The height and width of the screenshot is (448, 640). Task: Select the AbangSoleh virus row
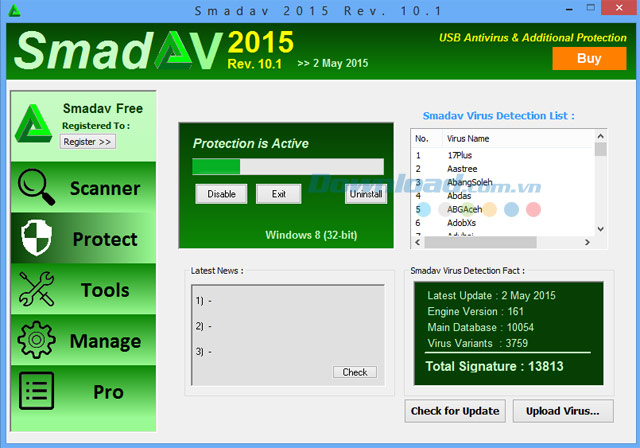(x=503, y=182)
